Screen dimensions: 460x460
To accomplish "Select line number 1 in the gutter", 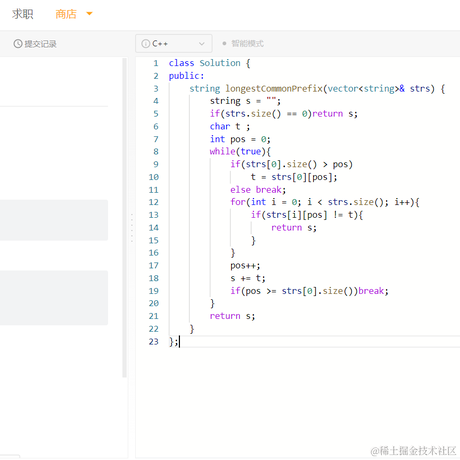I will pyautogui.click(x=156, y=63).
